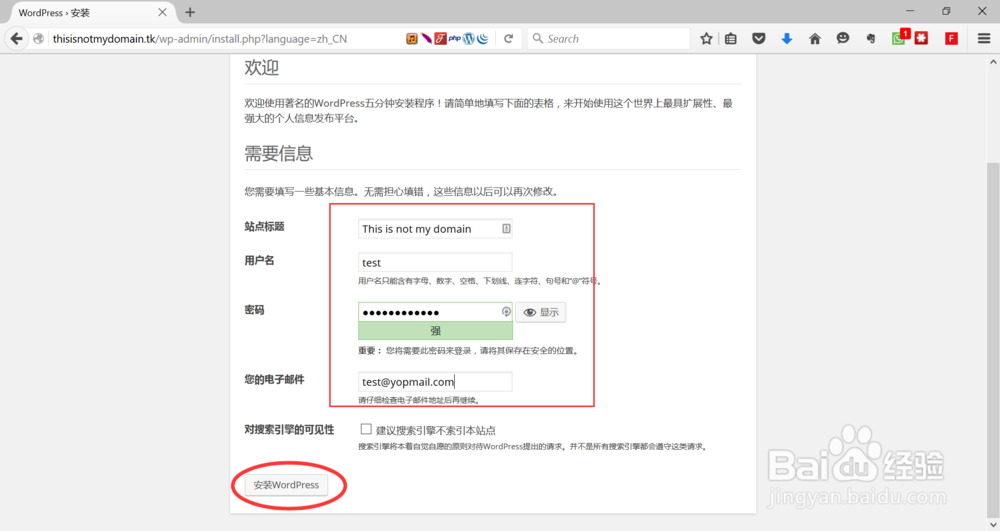Image resolution: width=1000 pixels, height=531 pixels.
Task: Click the page vertical scrollbar thumb
Action: (x=993, y=341)
